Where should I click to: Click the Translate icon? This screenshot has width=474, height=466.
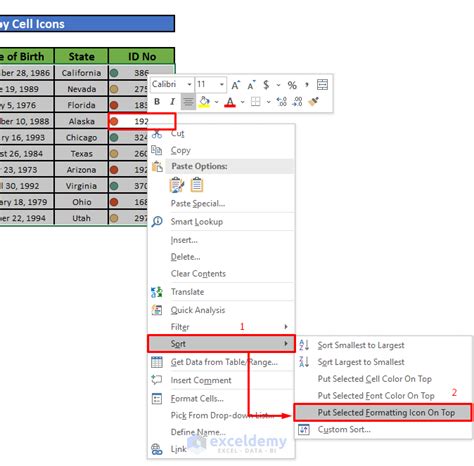point(157,292)
